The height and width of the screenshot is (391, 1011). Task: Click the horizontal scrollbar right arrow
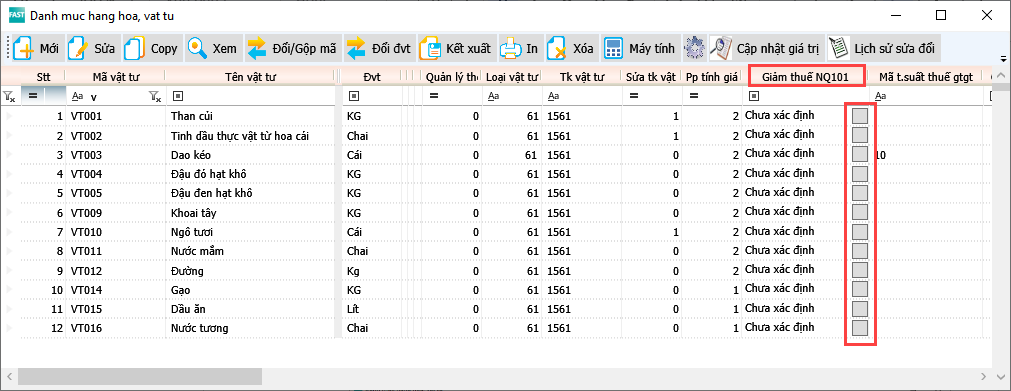point(983,376)
